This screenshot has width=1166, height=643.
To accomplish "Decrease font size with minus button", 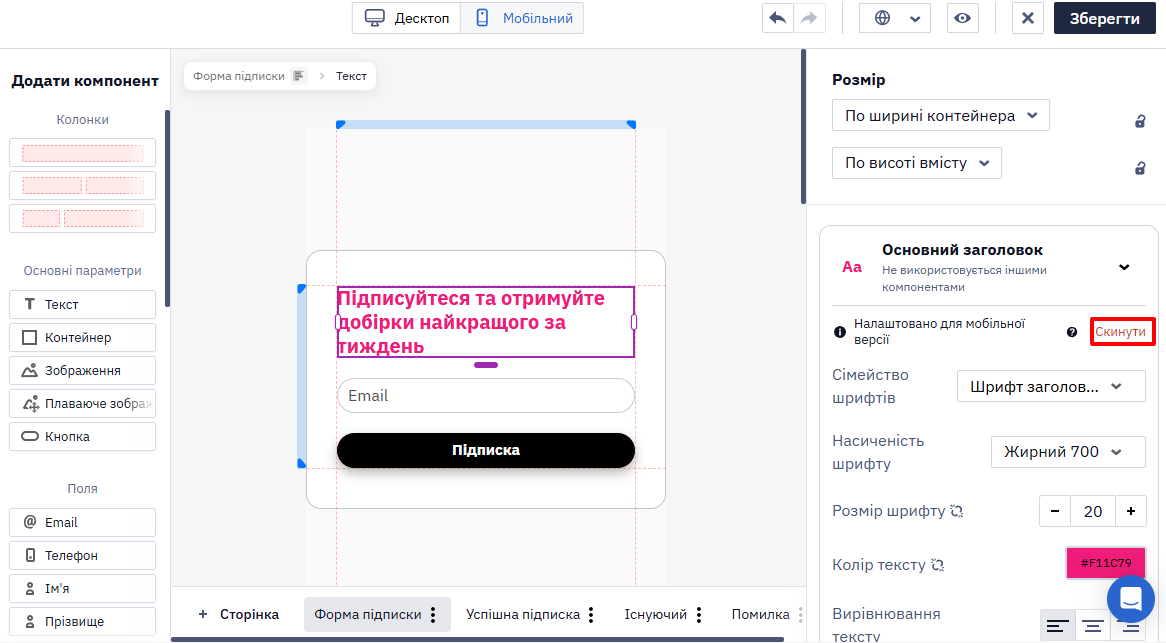I will (1054, 511).
